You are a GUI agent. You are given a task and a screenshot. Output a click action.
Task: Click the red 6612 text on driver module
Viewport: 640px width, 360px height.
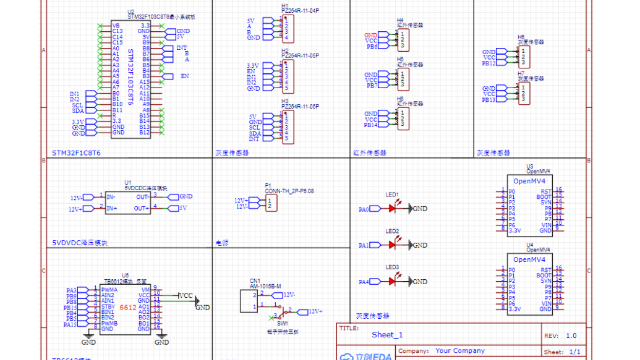128,307
